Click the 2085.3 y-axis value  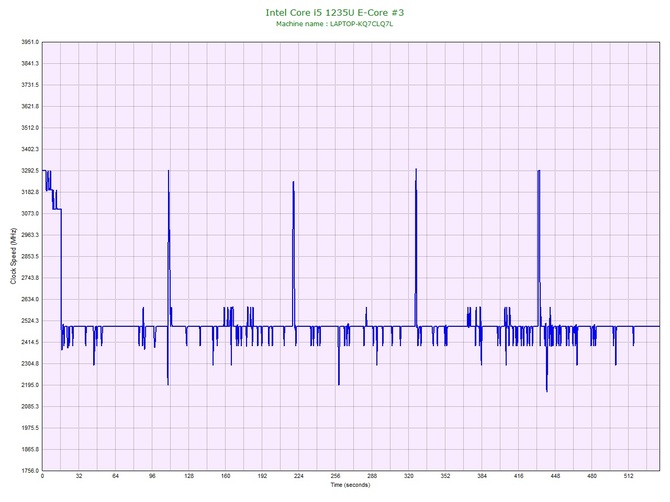(x=30, y=406)
